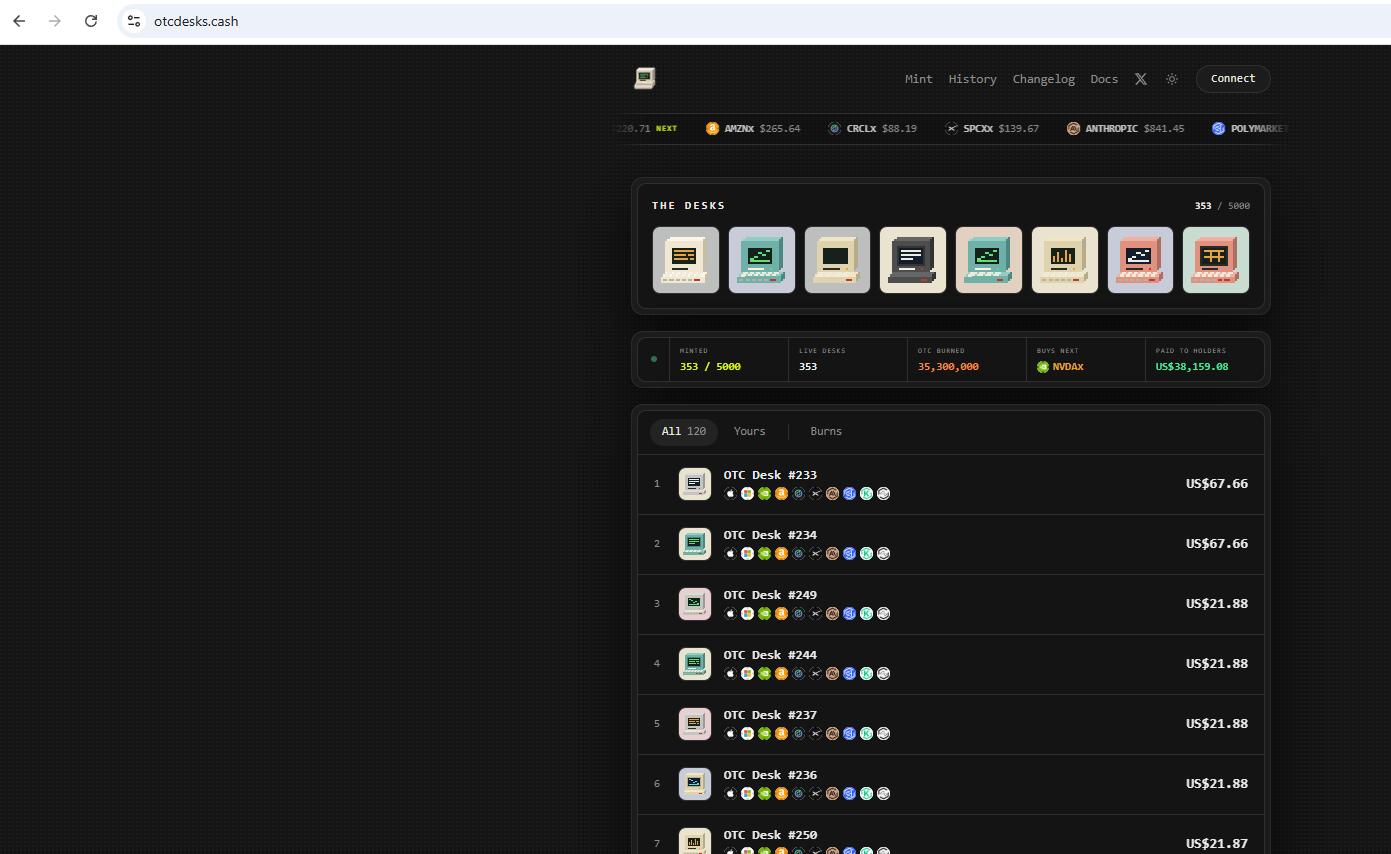
Task: Switch to the Burns tab
Action: click(x=826, y=431)
